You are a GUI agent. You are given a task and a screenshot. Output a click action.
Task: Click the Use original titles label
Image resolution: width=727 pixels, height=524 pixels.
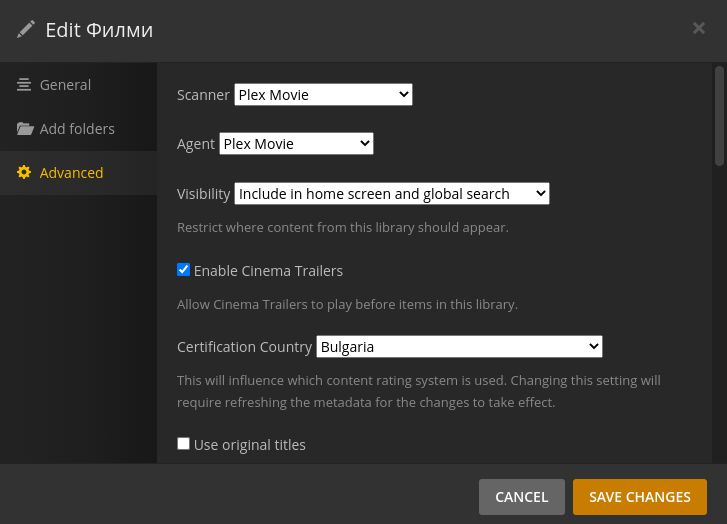click(x=250, y=445)
